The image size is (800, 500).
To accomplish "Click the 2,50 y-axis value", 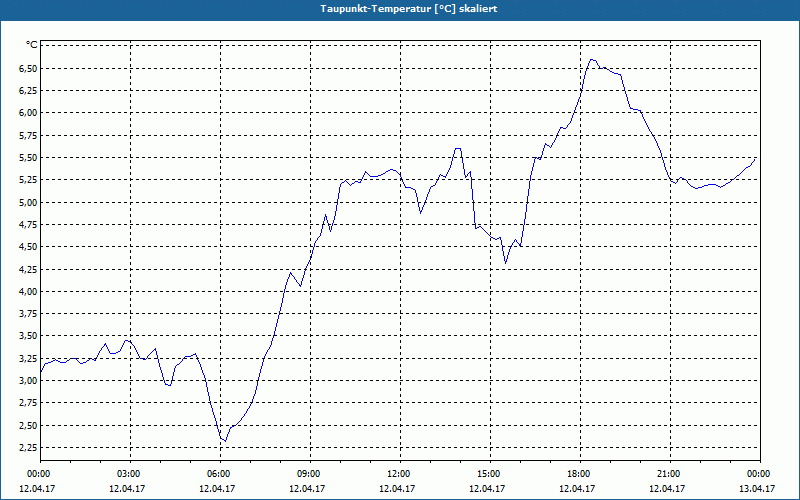I will (x=28, y=426).
